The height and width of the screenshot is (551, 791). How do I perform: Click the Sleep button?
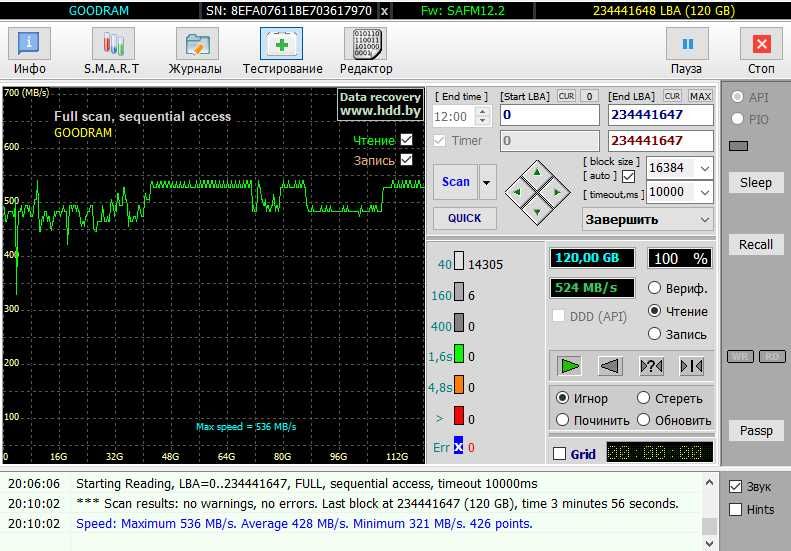pyautogui.click(x=755, y=182)
